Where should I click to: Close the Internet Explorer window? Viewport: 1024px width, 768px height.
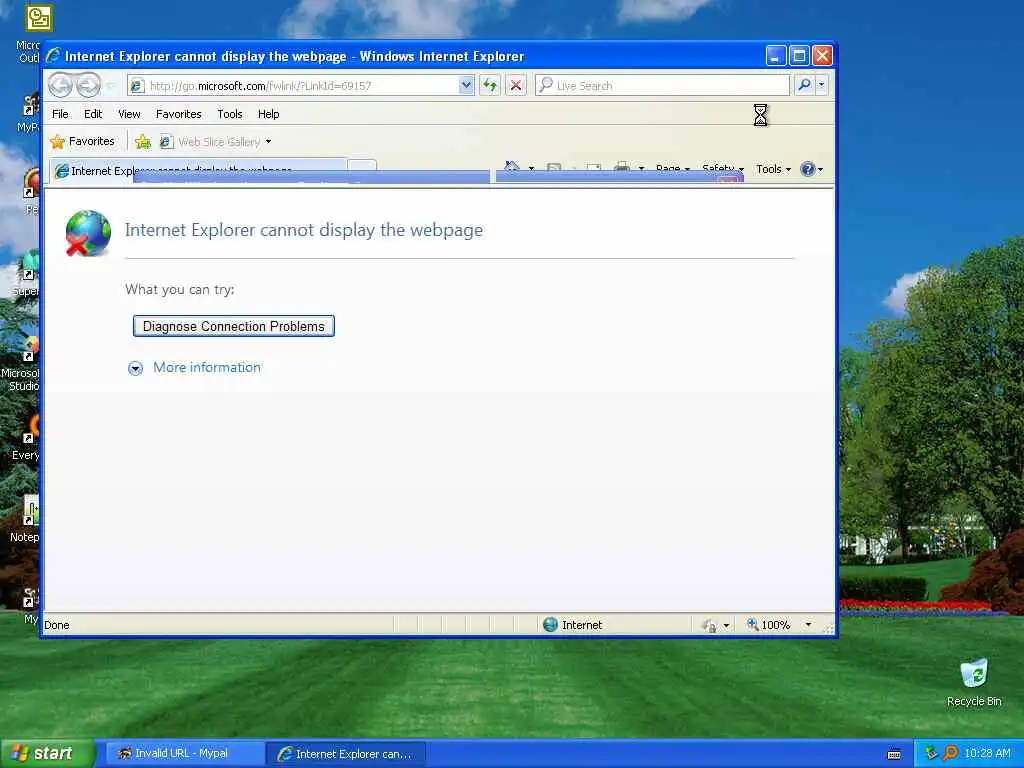pos(822,56)
